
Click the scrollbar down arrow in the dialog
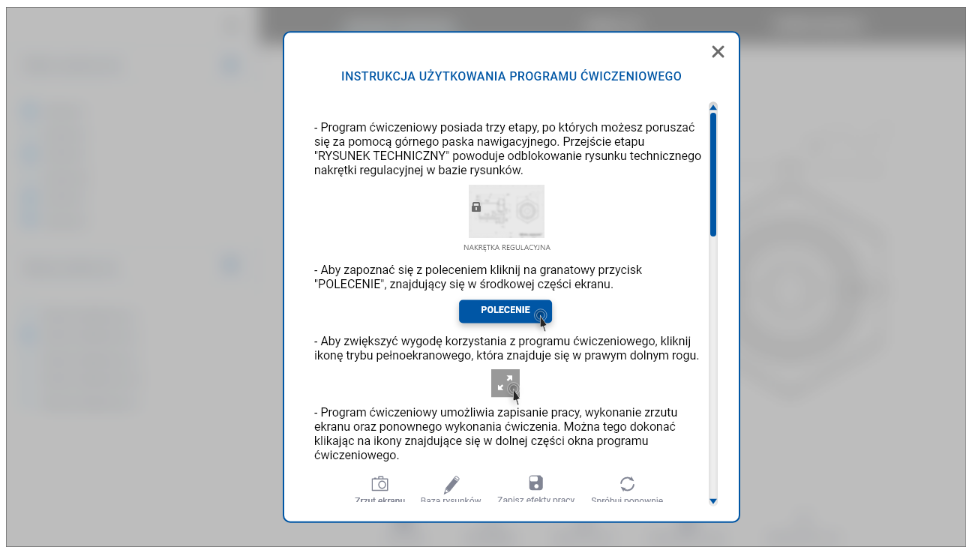coord(713,501)
